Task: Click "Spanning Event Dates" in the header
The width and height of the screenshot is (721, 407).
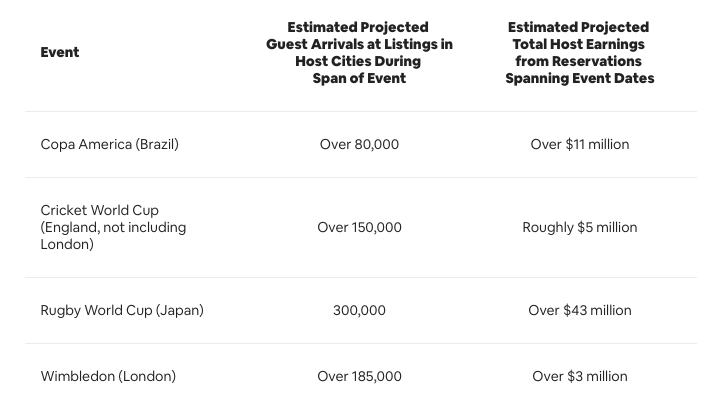Action: [579, 78]
